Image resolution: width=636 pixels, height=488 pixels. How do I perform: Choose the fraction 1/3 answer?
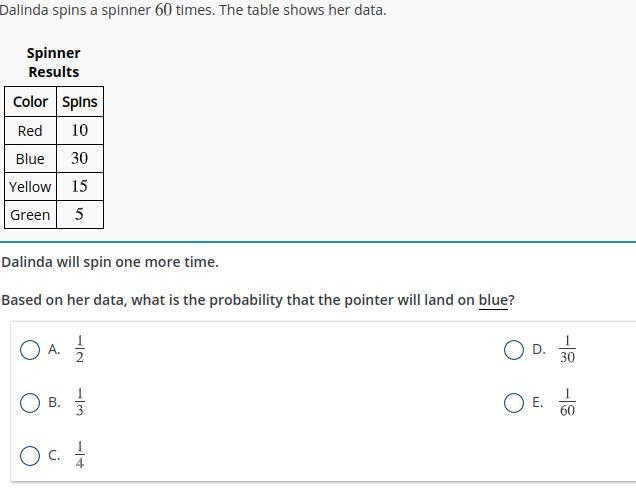click(x=80, y=402)
